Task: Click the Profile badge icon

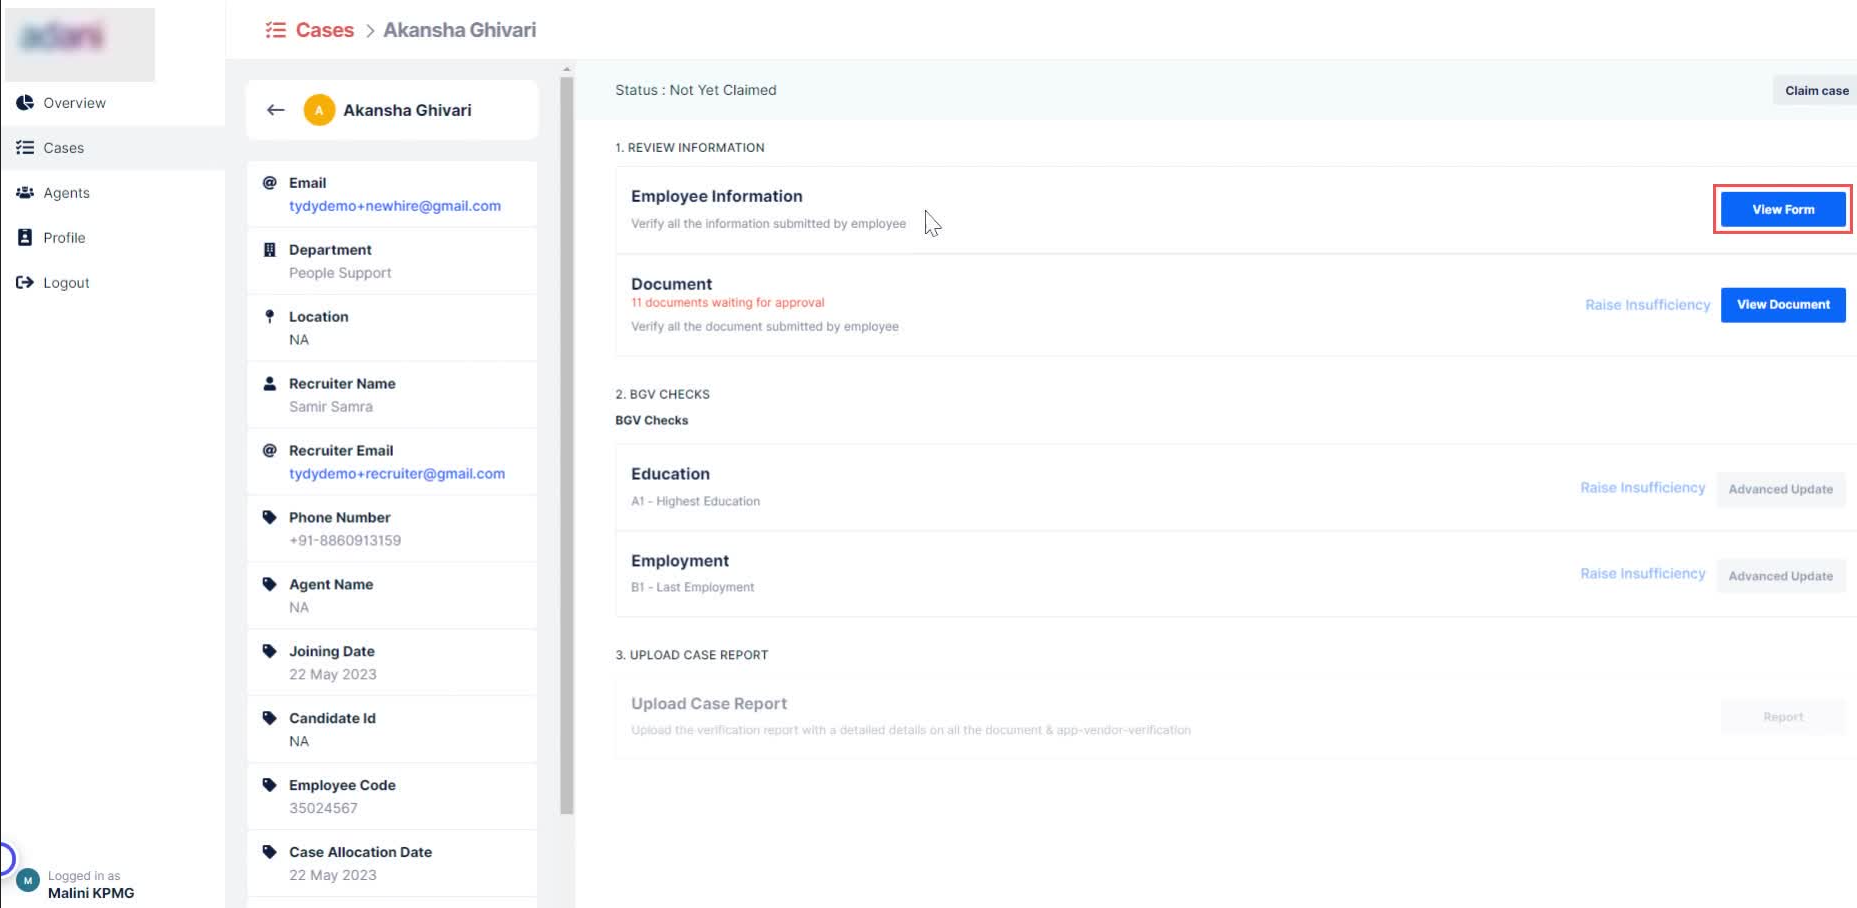Action: click(x=25, y=237)
